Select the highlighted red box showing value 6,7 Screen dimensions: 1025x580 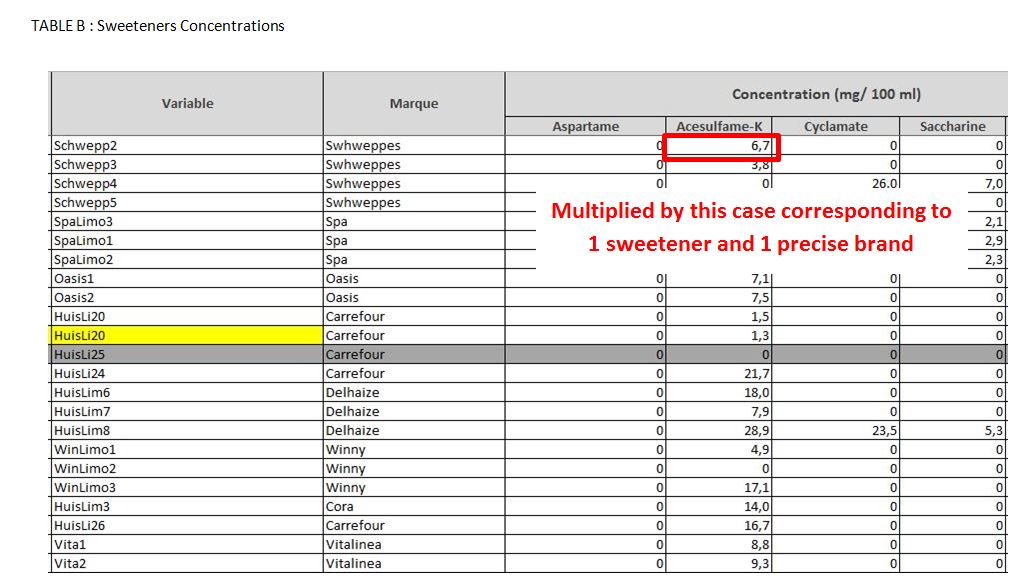(x=722, y=146)
